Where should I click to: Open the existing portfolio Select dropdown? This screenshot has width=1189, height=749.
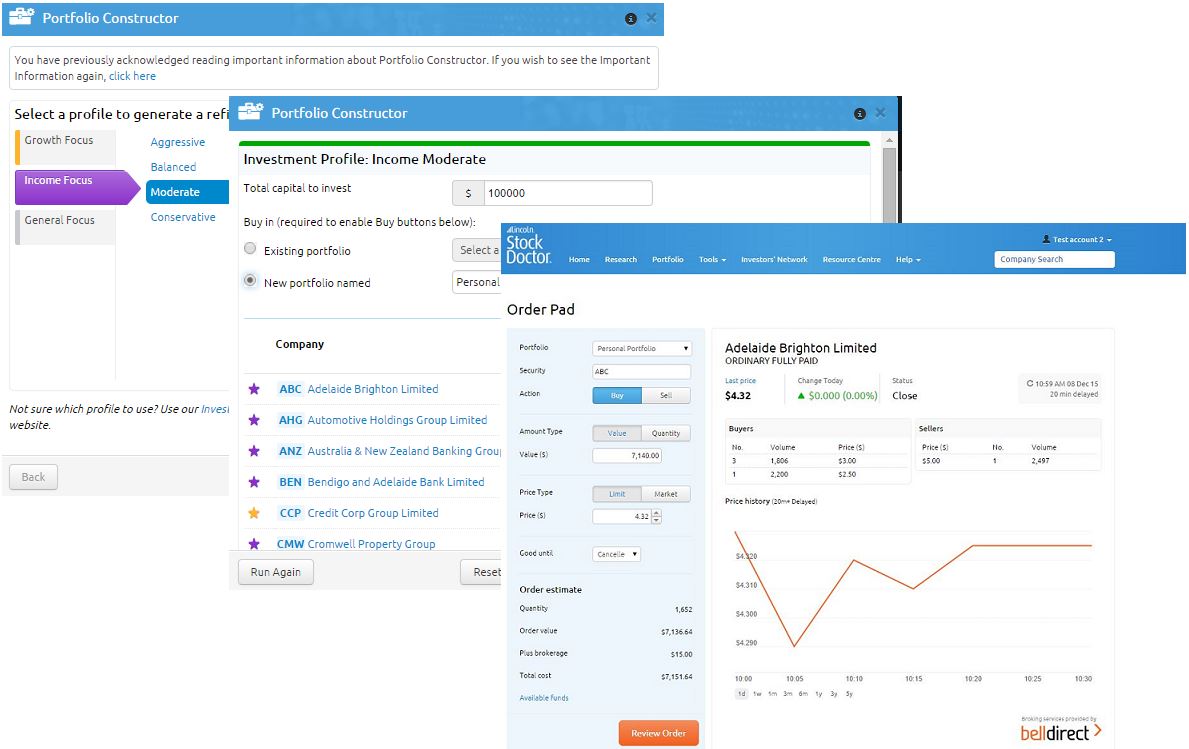tap(478, 250)
